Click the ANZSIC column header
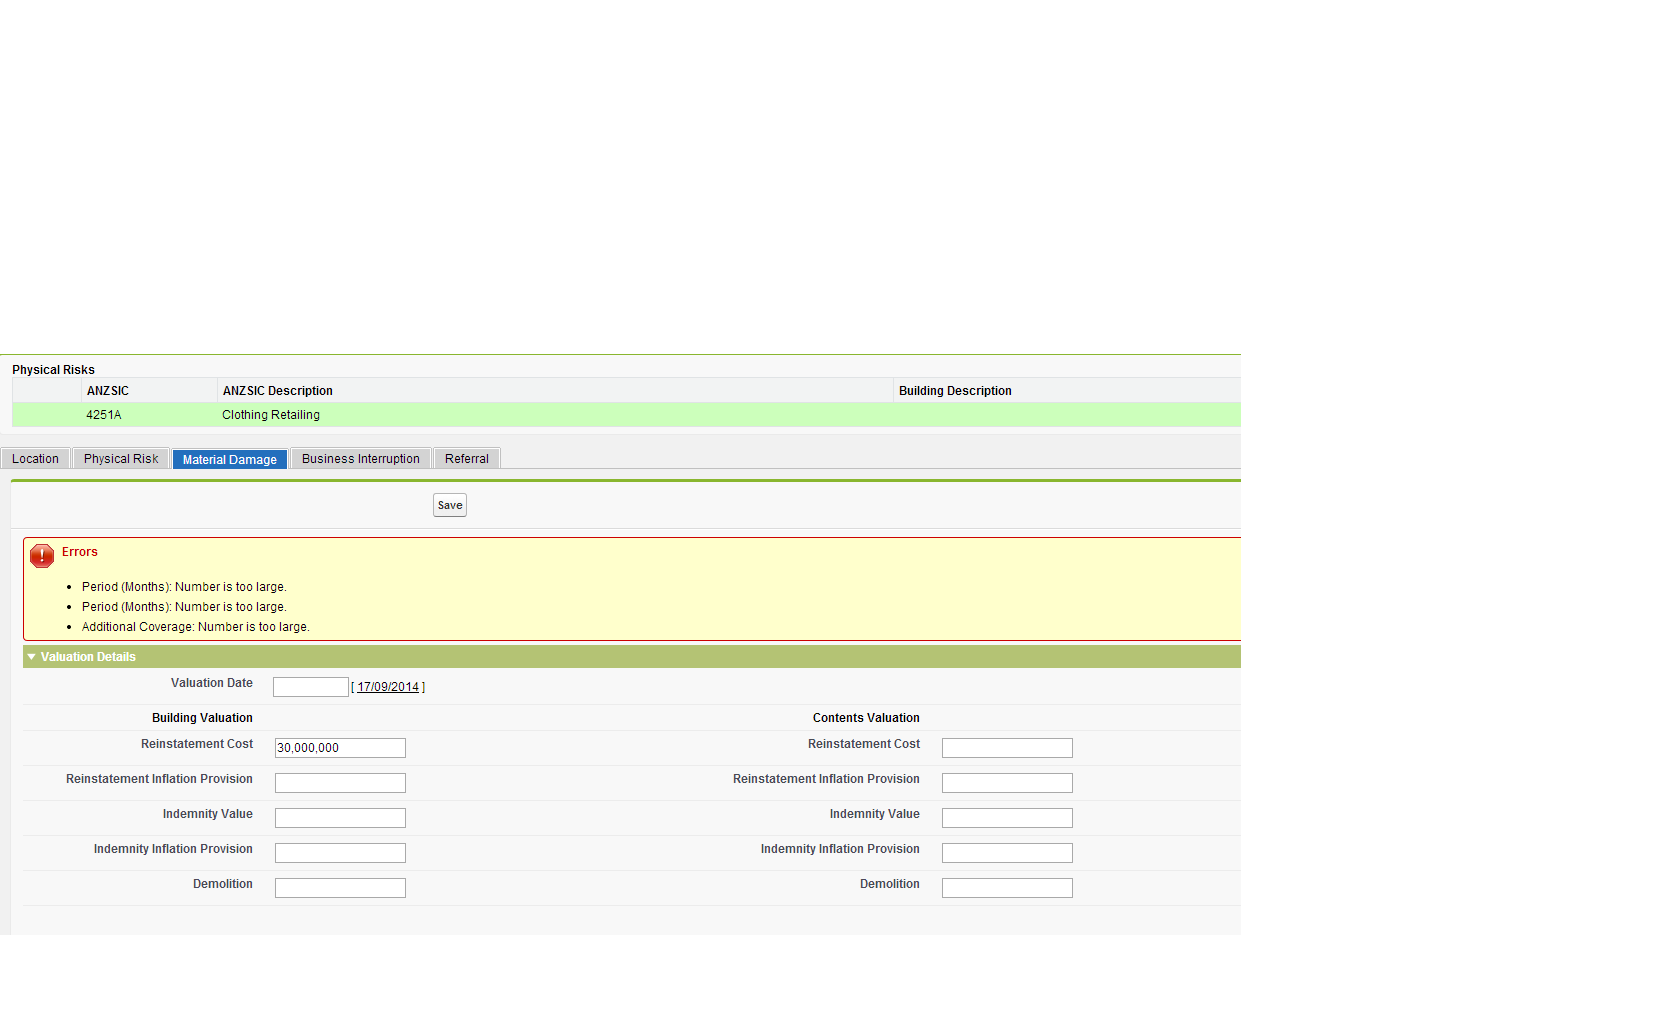 point(108,390)
